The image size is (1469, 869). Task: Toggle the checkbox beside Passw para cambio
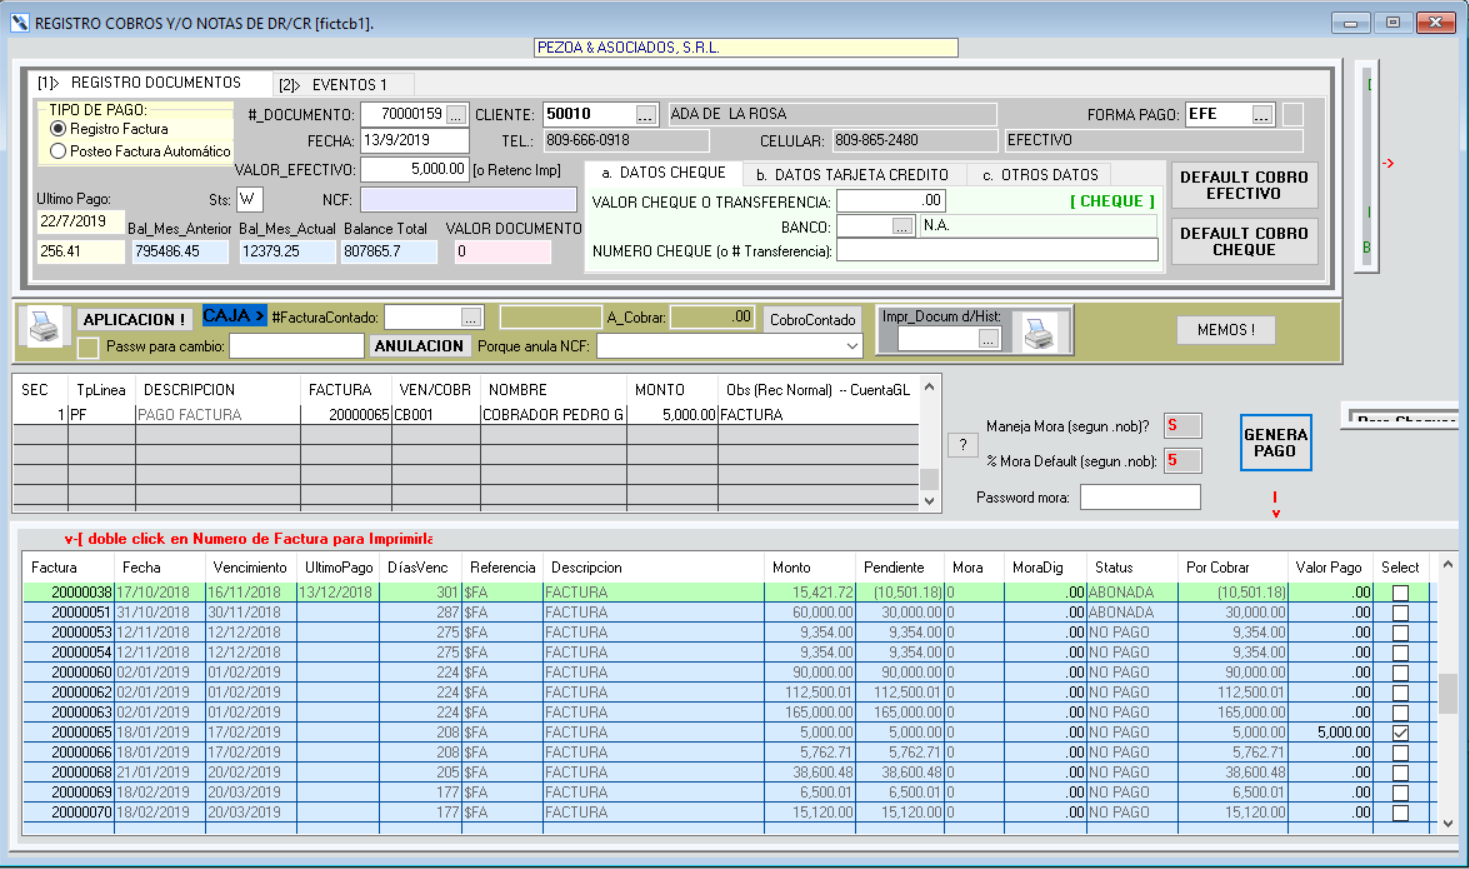point(88,347)
